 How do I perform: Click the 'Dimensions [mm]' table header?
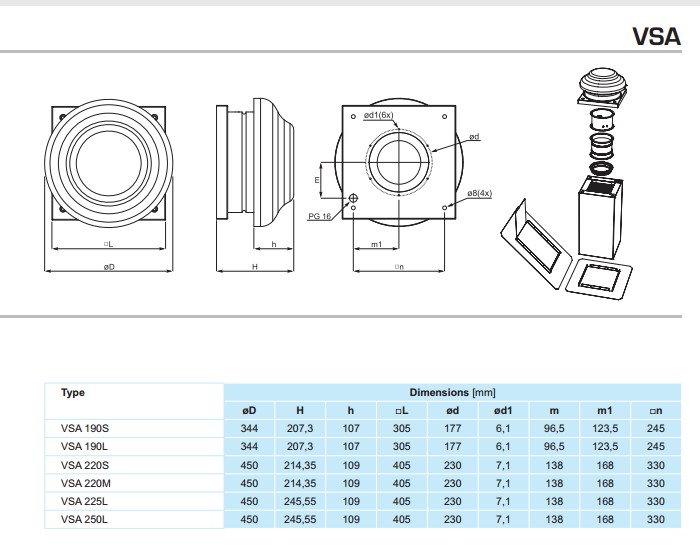click(452, 392)
